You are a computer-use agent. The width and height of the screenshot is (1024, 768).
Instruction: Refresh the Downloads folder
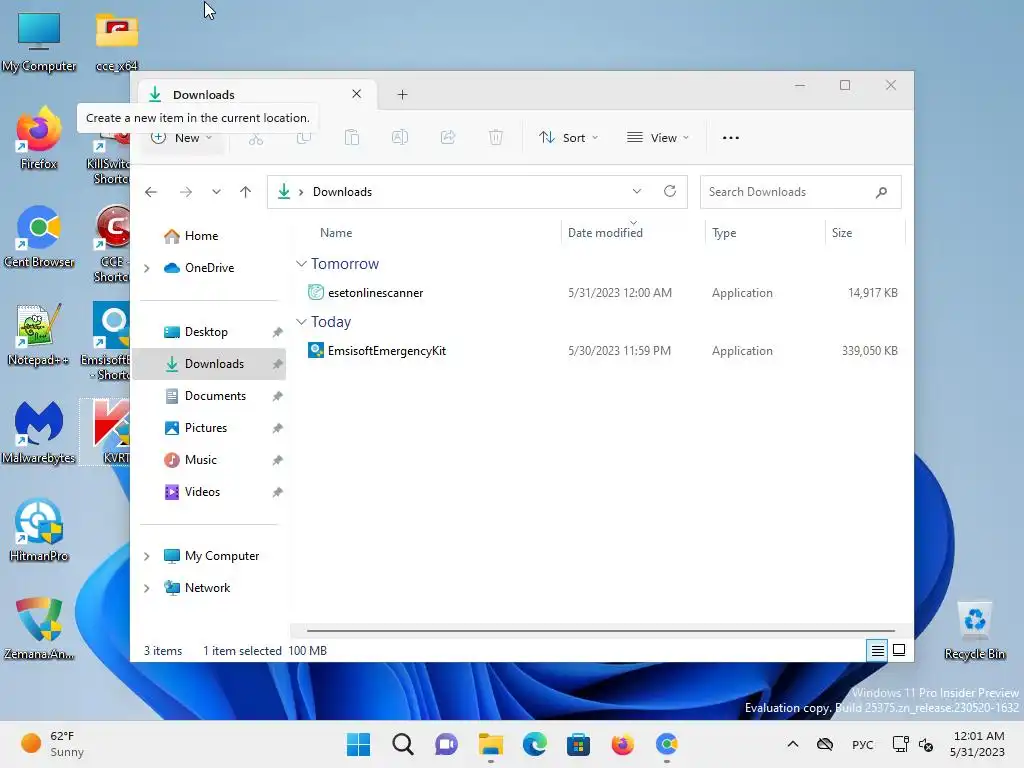click(670, 191)
